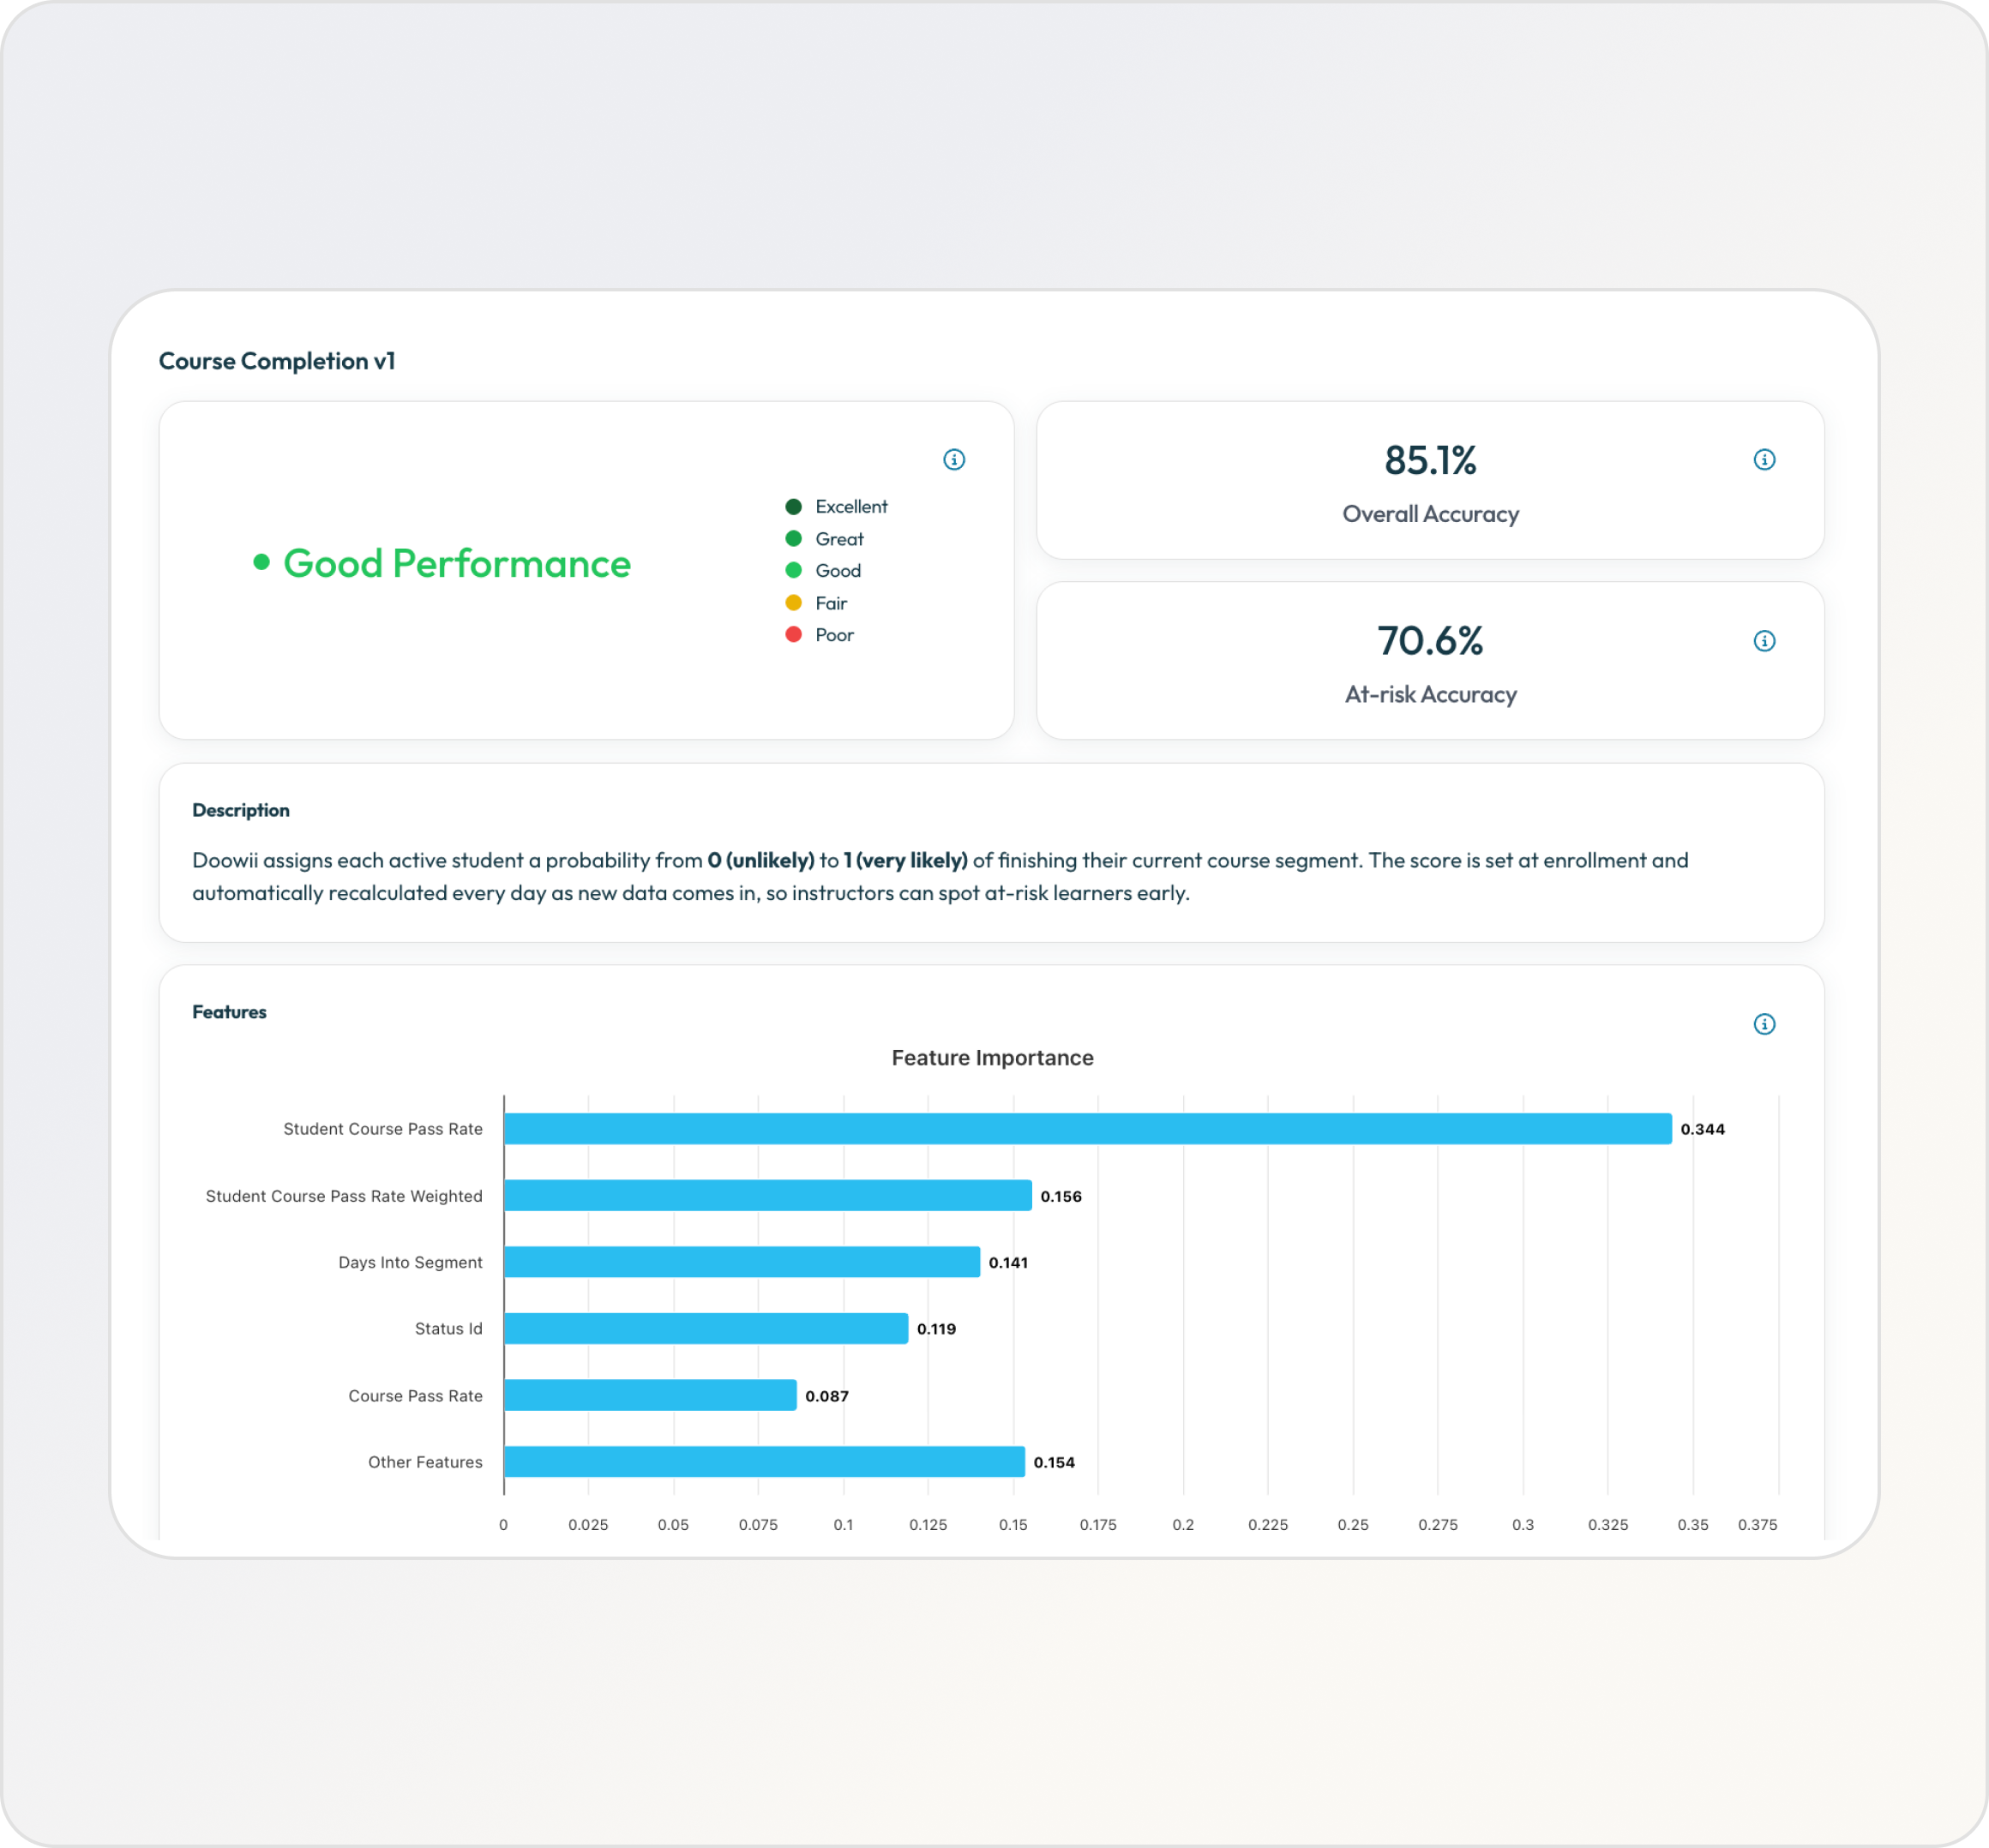
Task: Click the Student Course Pass Rate bar
Action: [1087, 1129]
